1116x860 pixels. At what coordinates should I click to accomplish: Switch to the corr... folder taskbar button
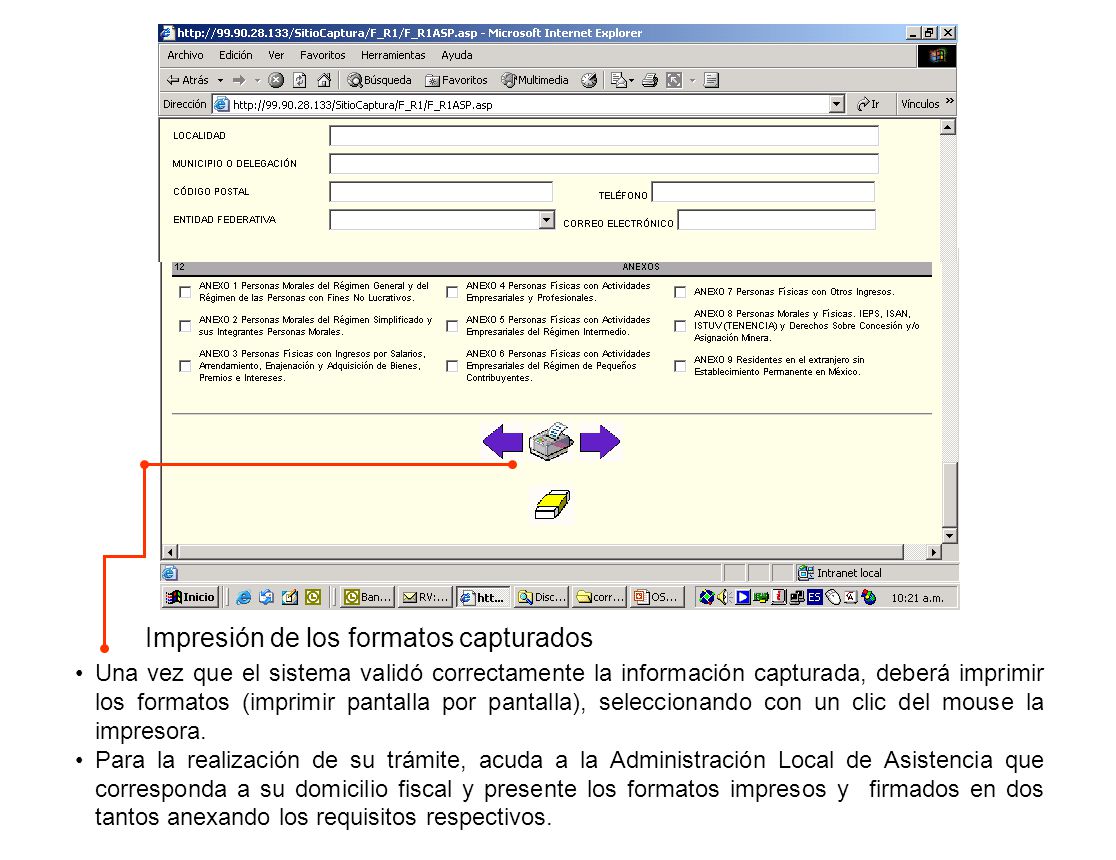coord(599,597)
